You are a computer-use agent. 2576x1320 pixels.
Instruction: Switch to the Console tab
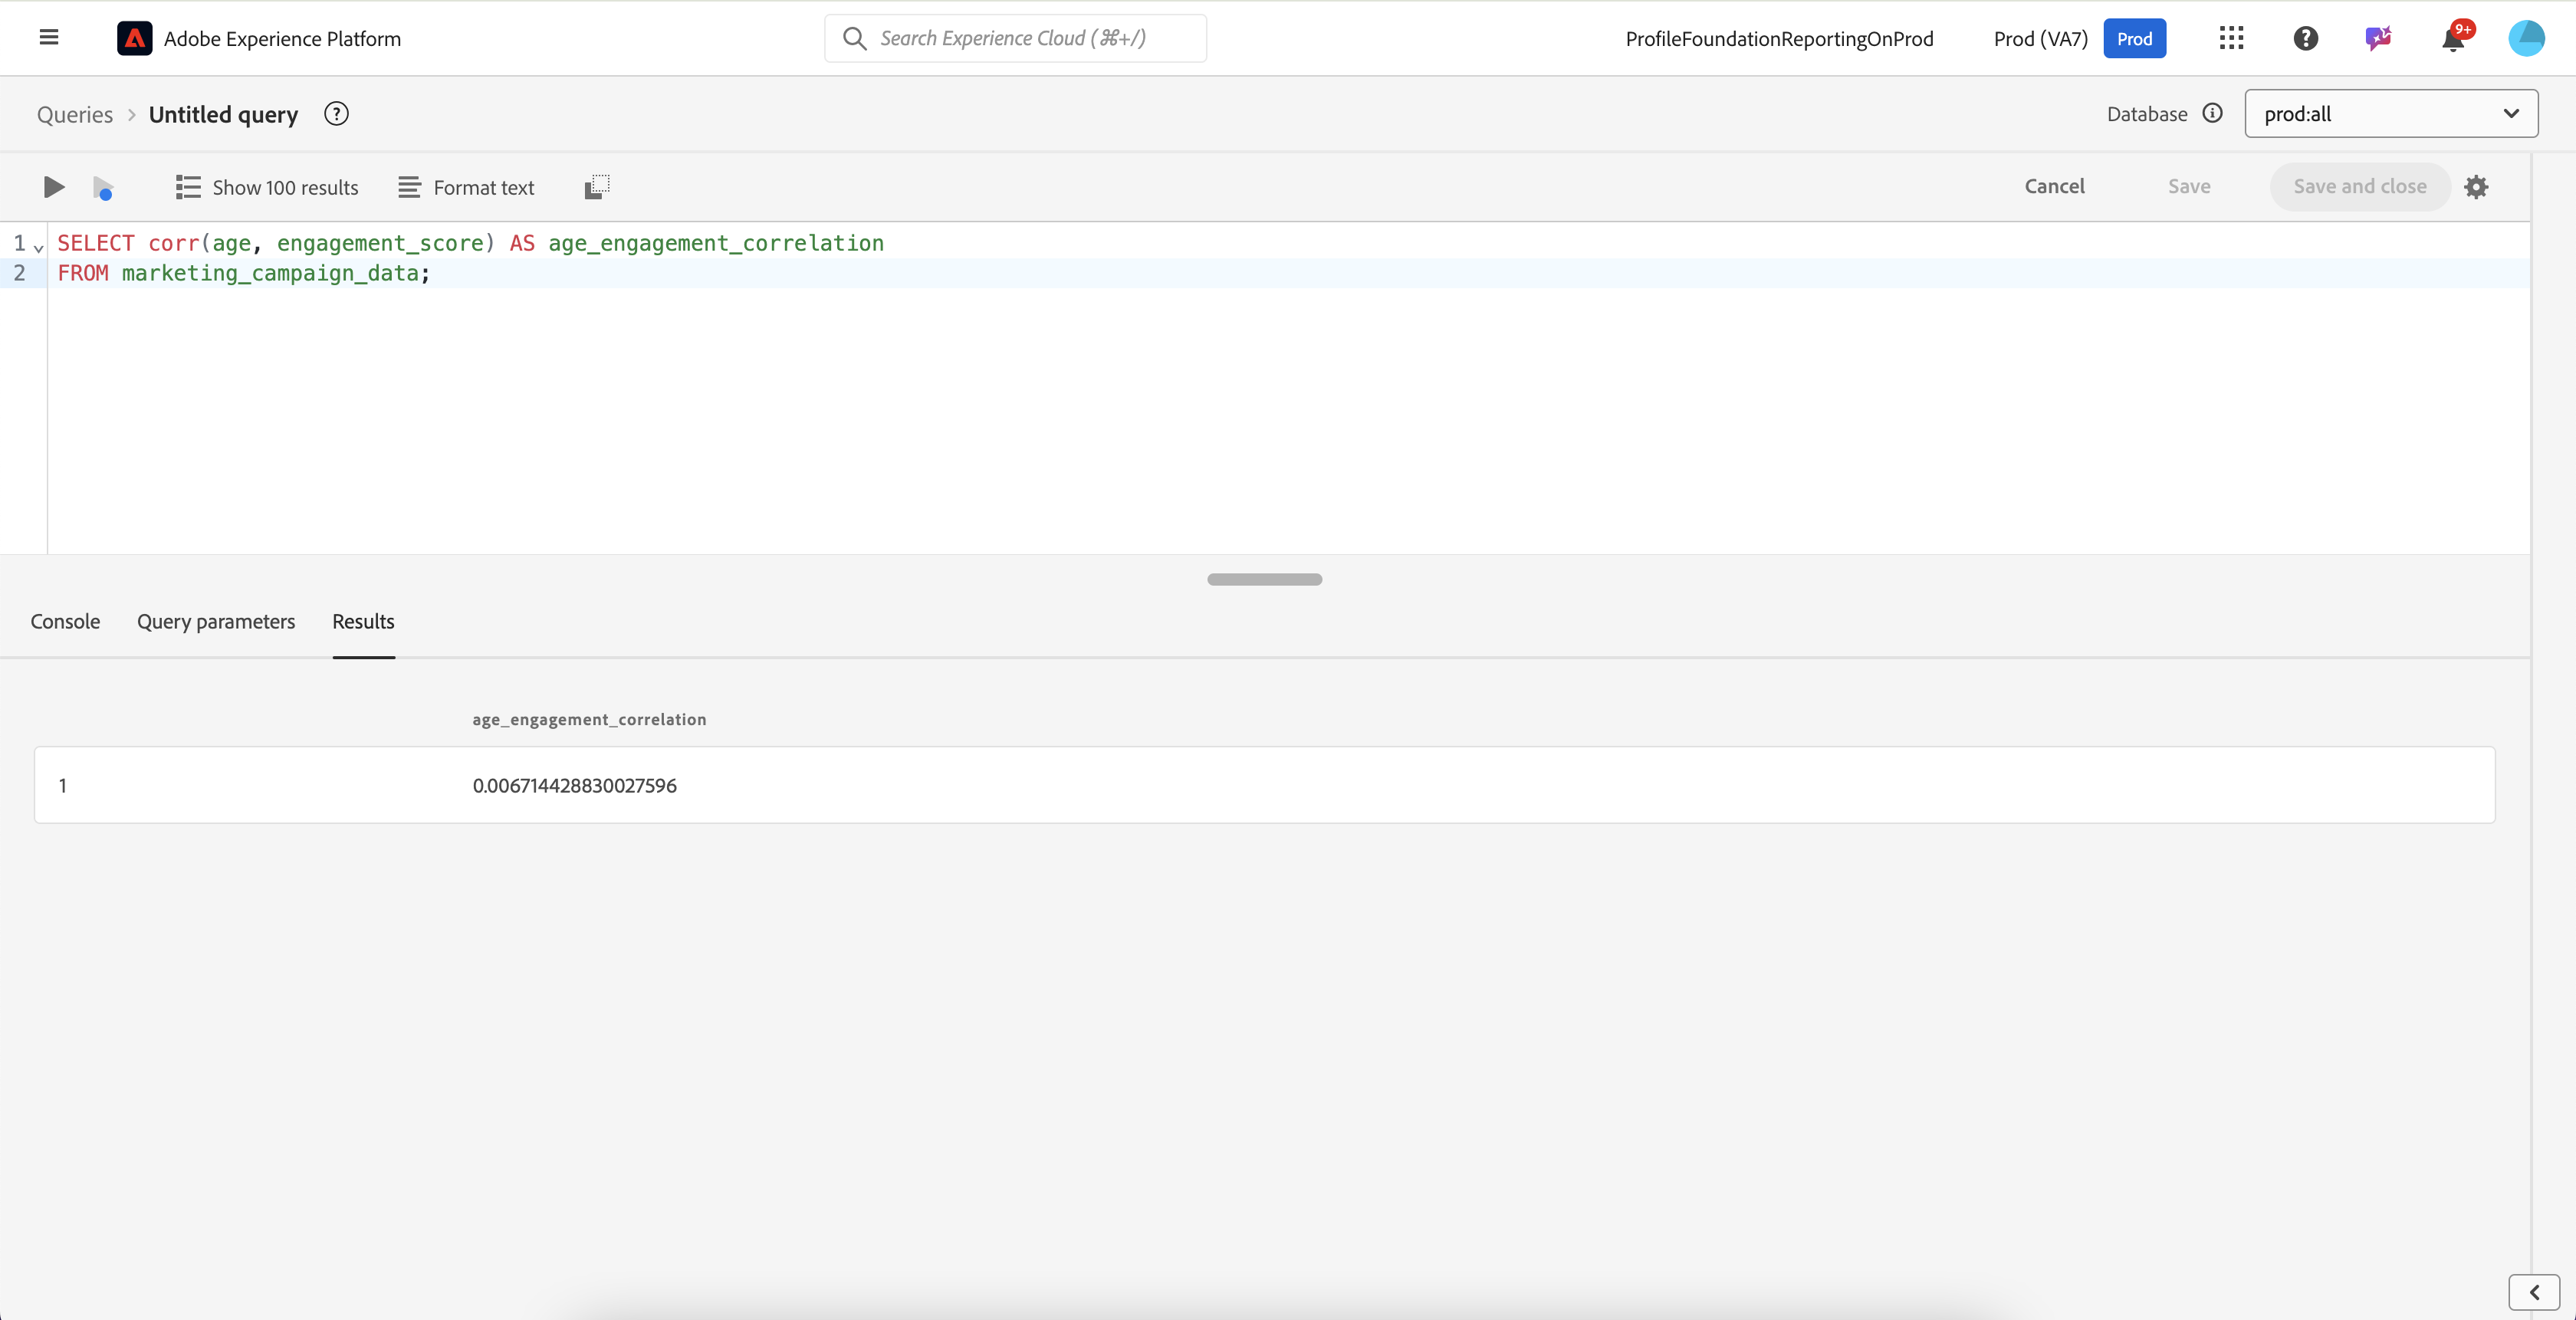65,621
